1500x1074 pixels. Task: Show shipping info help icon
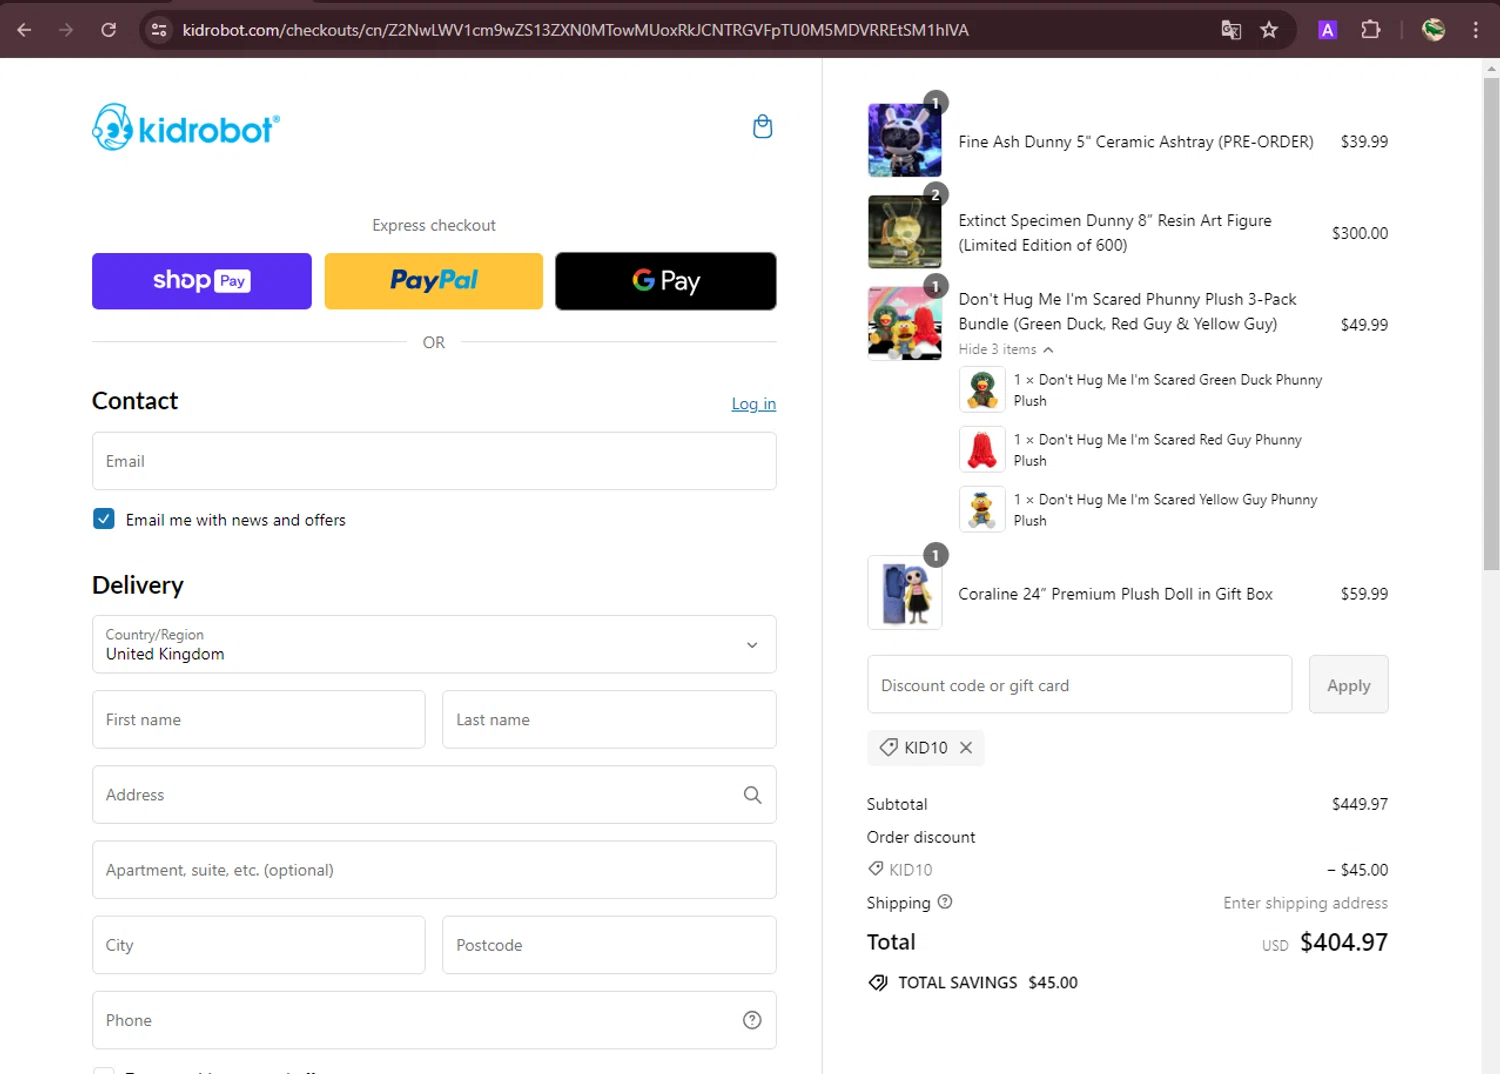tap(945, 902)
